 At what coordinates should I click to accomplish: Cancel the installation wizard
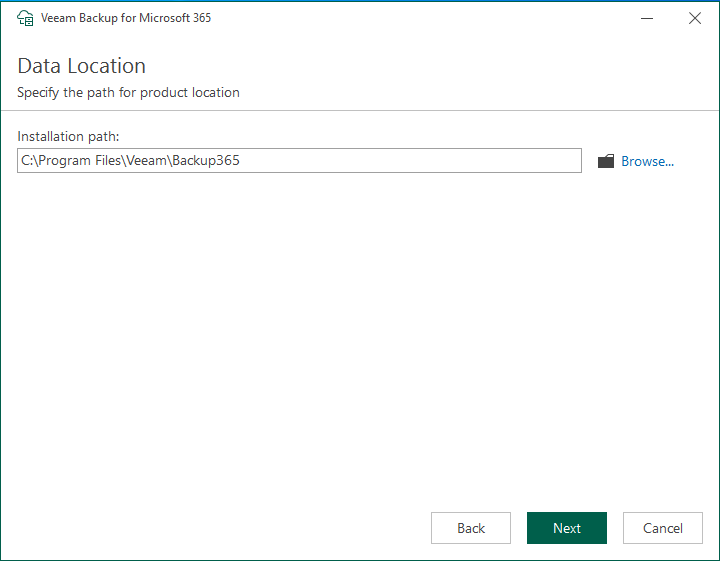[662, 528]
